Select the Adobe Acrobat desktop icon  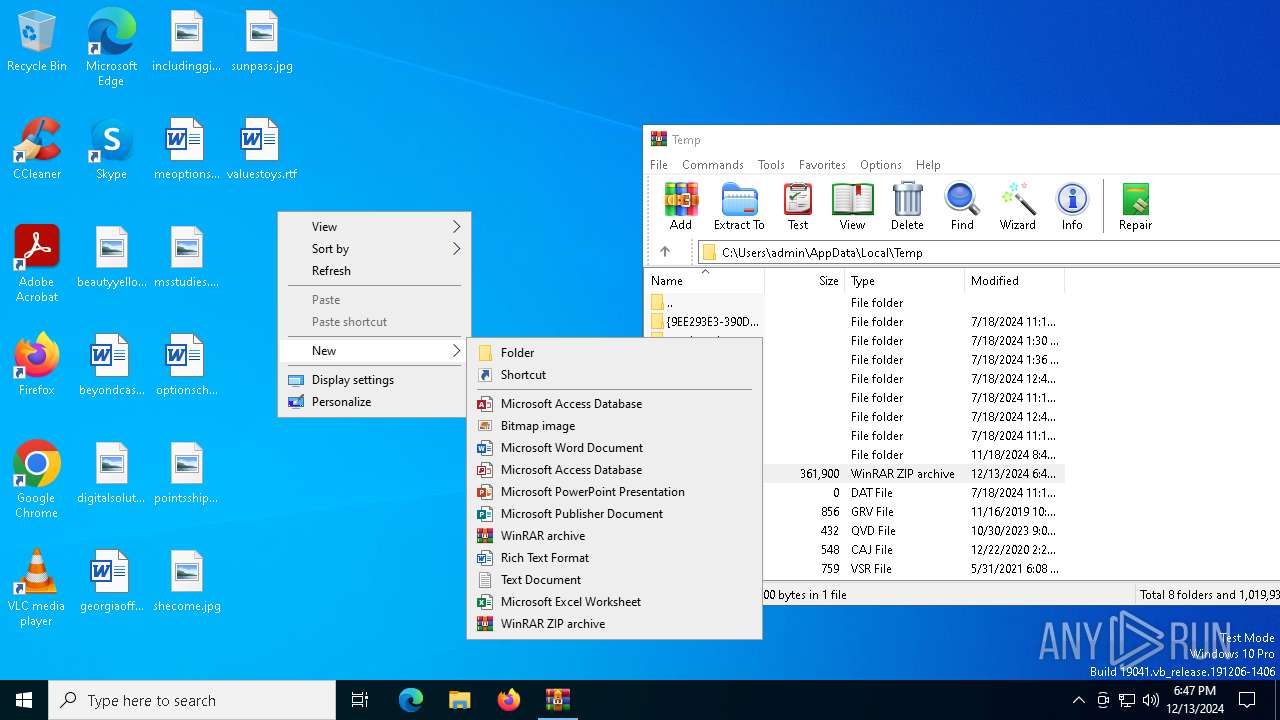point(37,264)
